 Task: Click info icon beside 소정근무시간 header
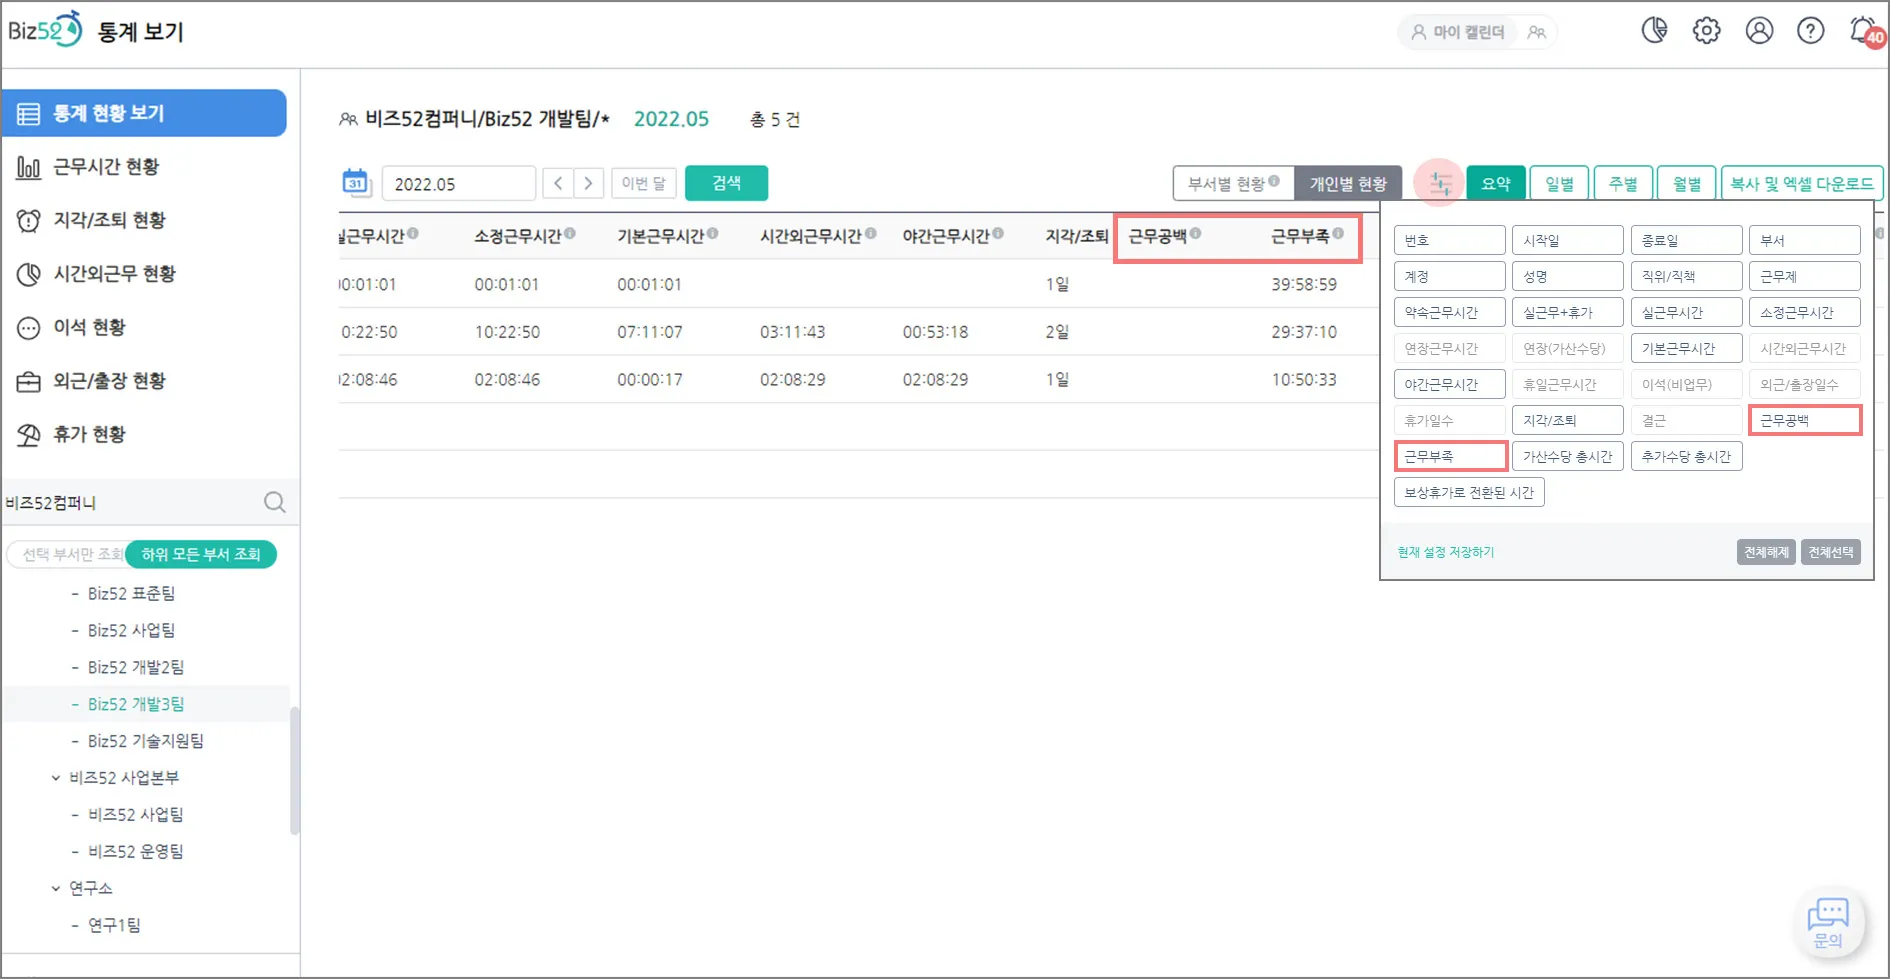[570, 234]
